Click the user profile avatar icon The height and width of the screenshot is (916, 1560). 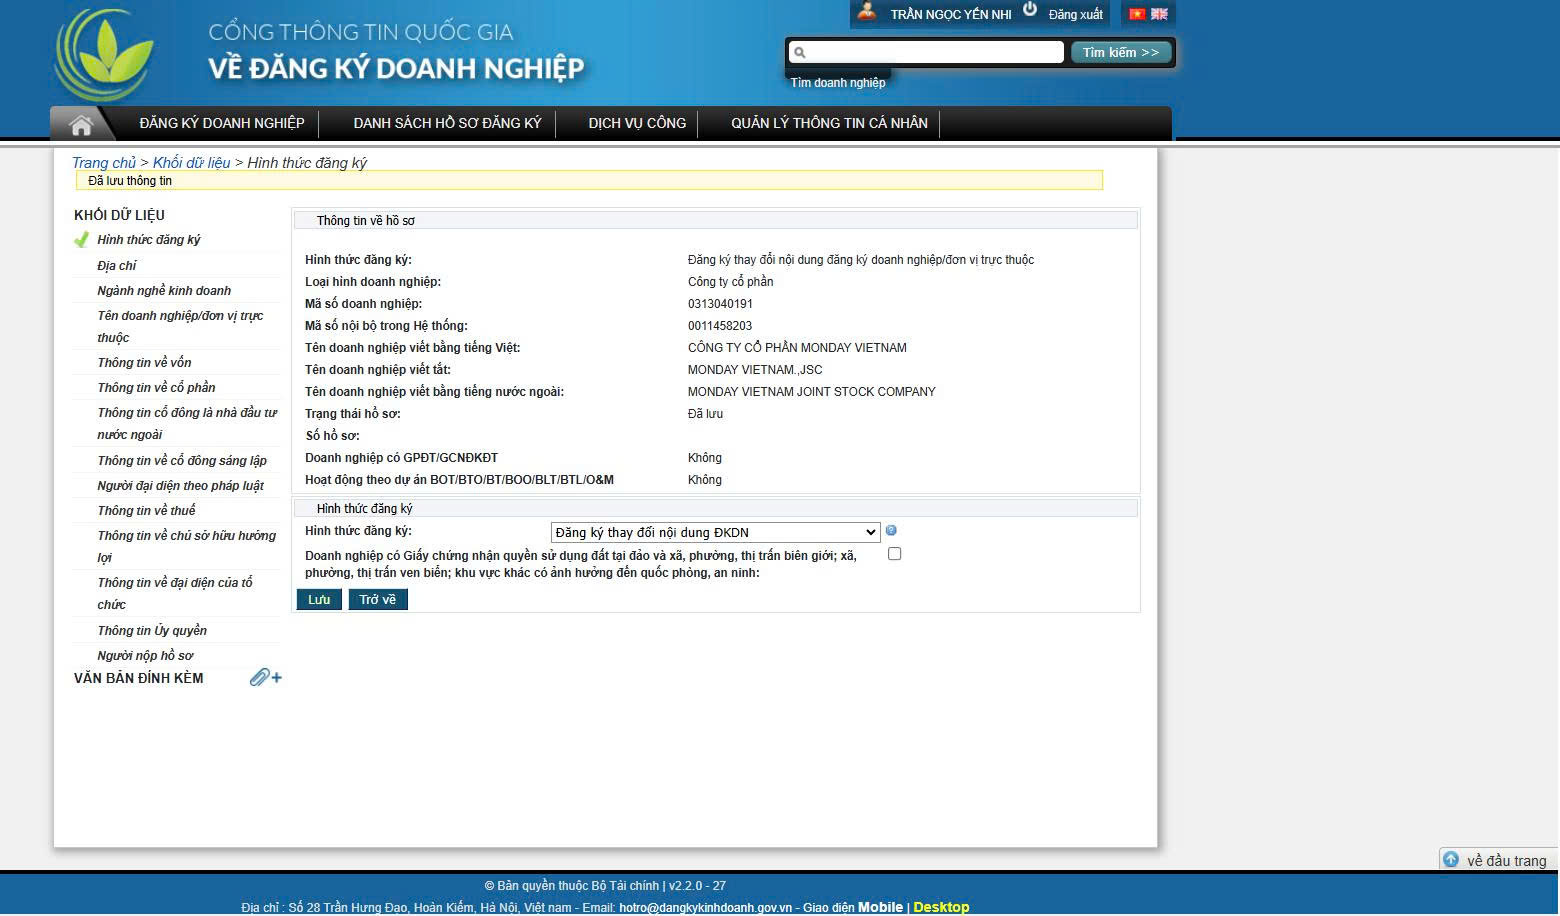(x=867, y=13)
